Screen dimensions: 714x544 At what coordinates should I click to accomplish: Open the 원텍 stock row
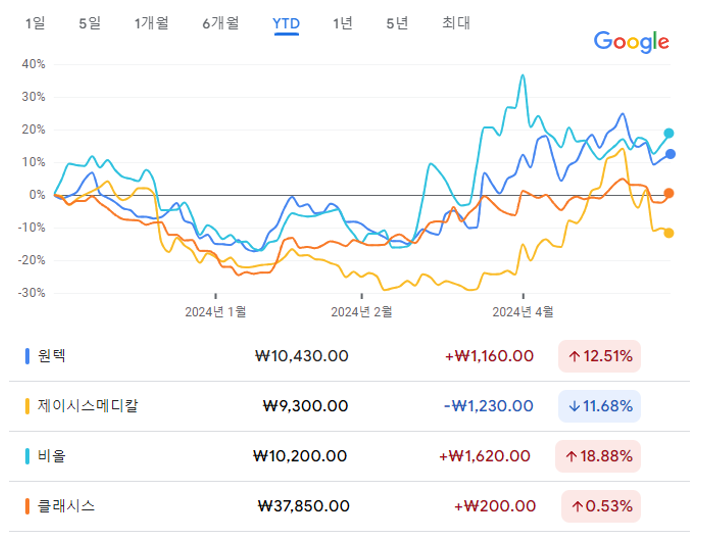click(349, 356)
